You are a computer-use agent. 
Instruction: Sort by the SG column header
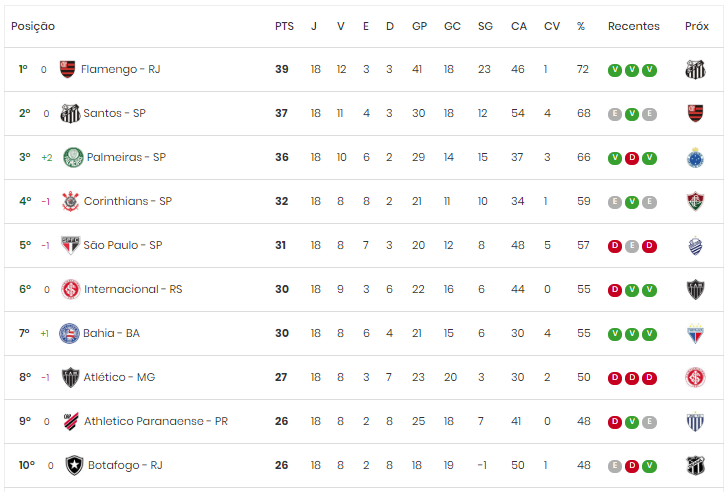[485, 26]
